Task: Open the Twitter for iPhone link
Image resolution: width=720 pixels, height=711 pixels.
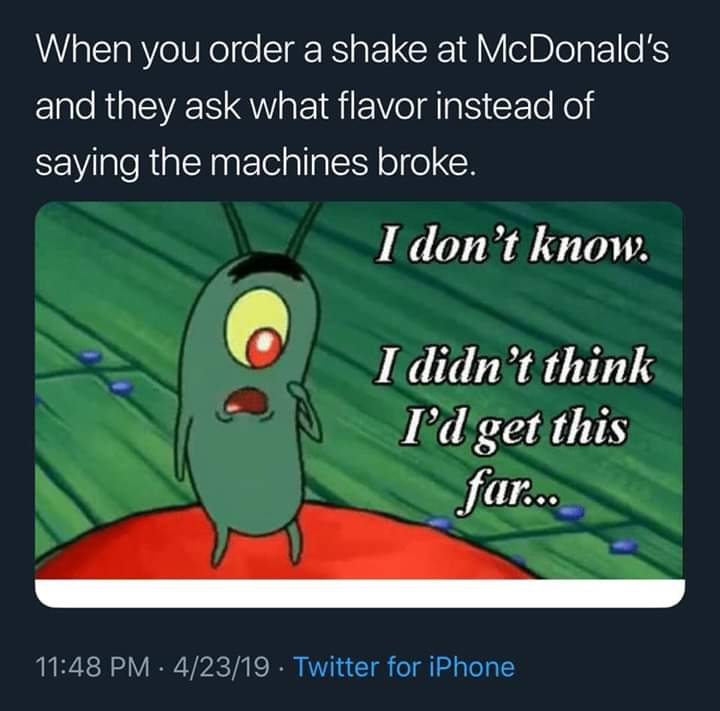Action: [404, 667]
